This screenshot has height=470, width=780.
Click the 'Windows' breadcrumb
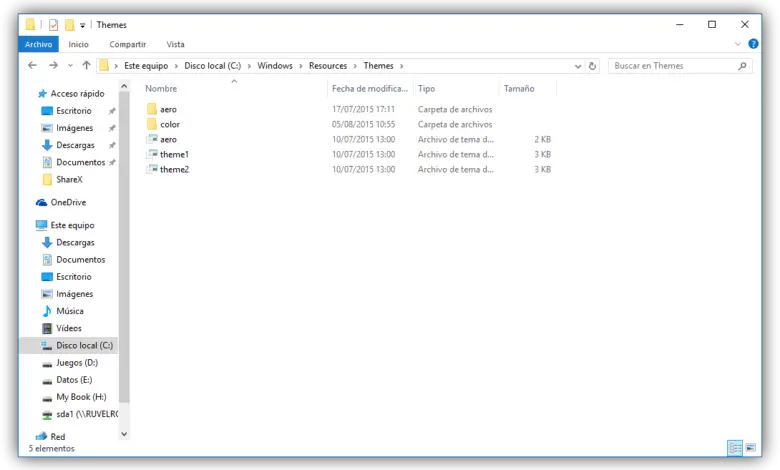click(275, 66)
